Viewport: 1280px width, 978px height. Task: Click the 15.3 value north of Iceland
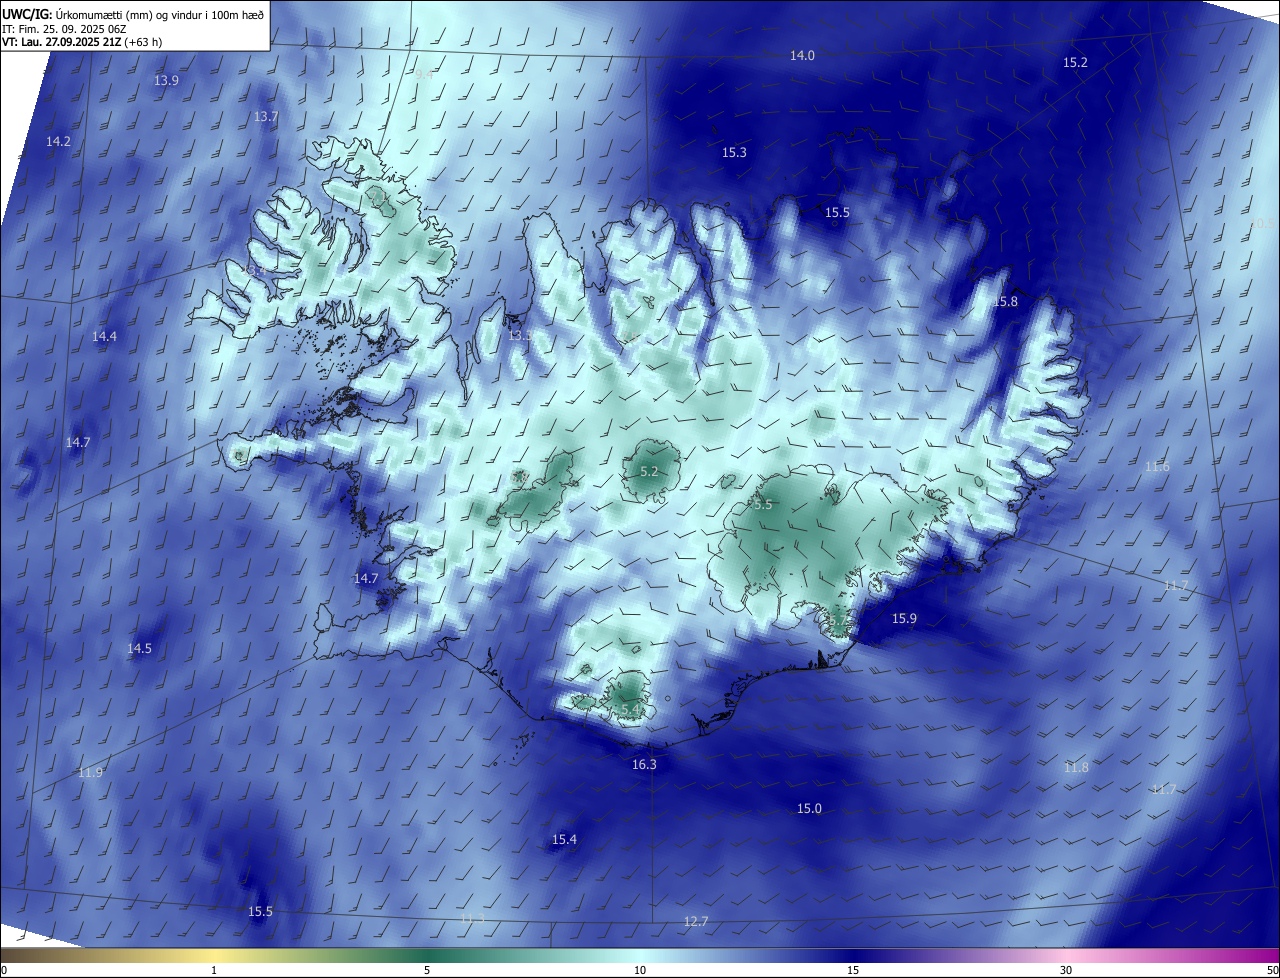click(734, 152)
